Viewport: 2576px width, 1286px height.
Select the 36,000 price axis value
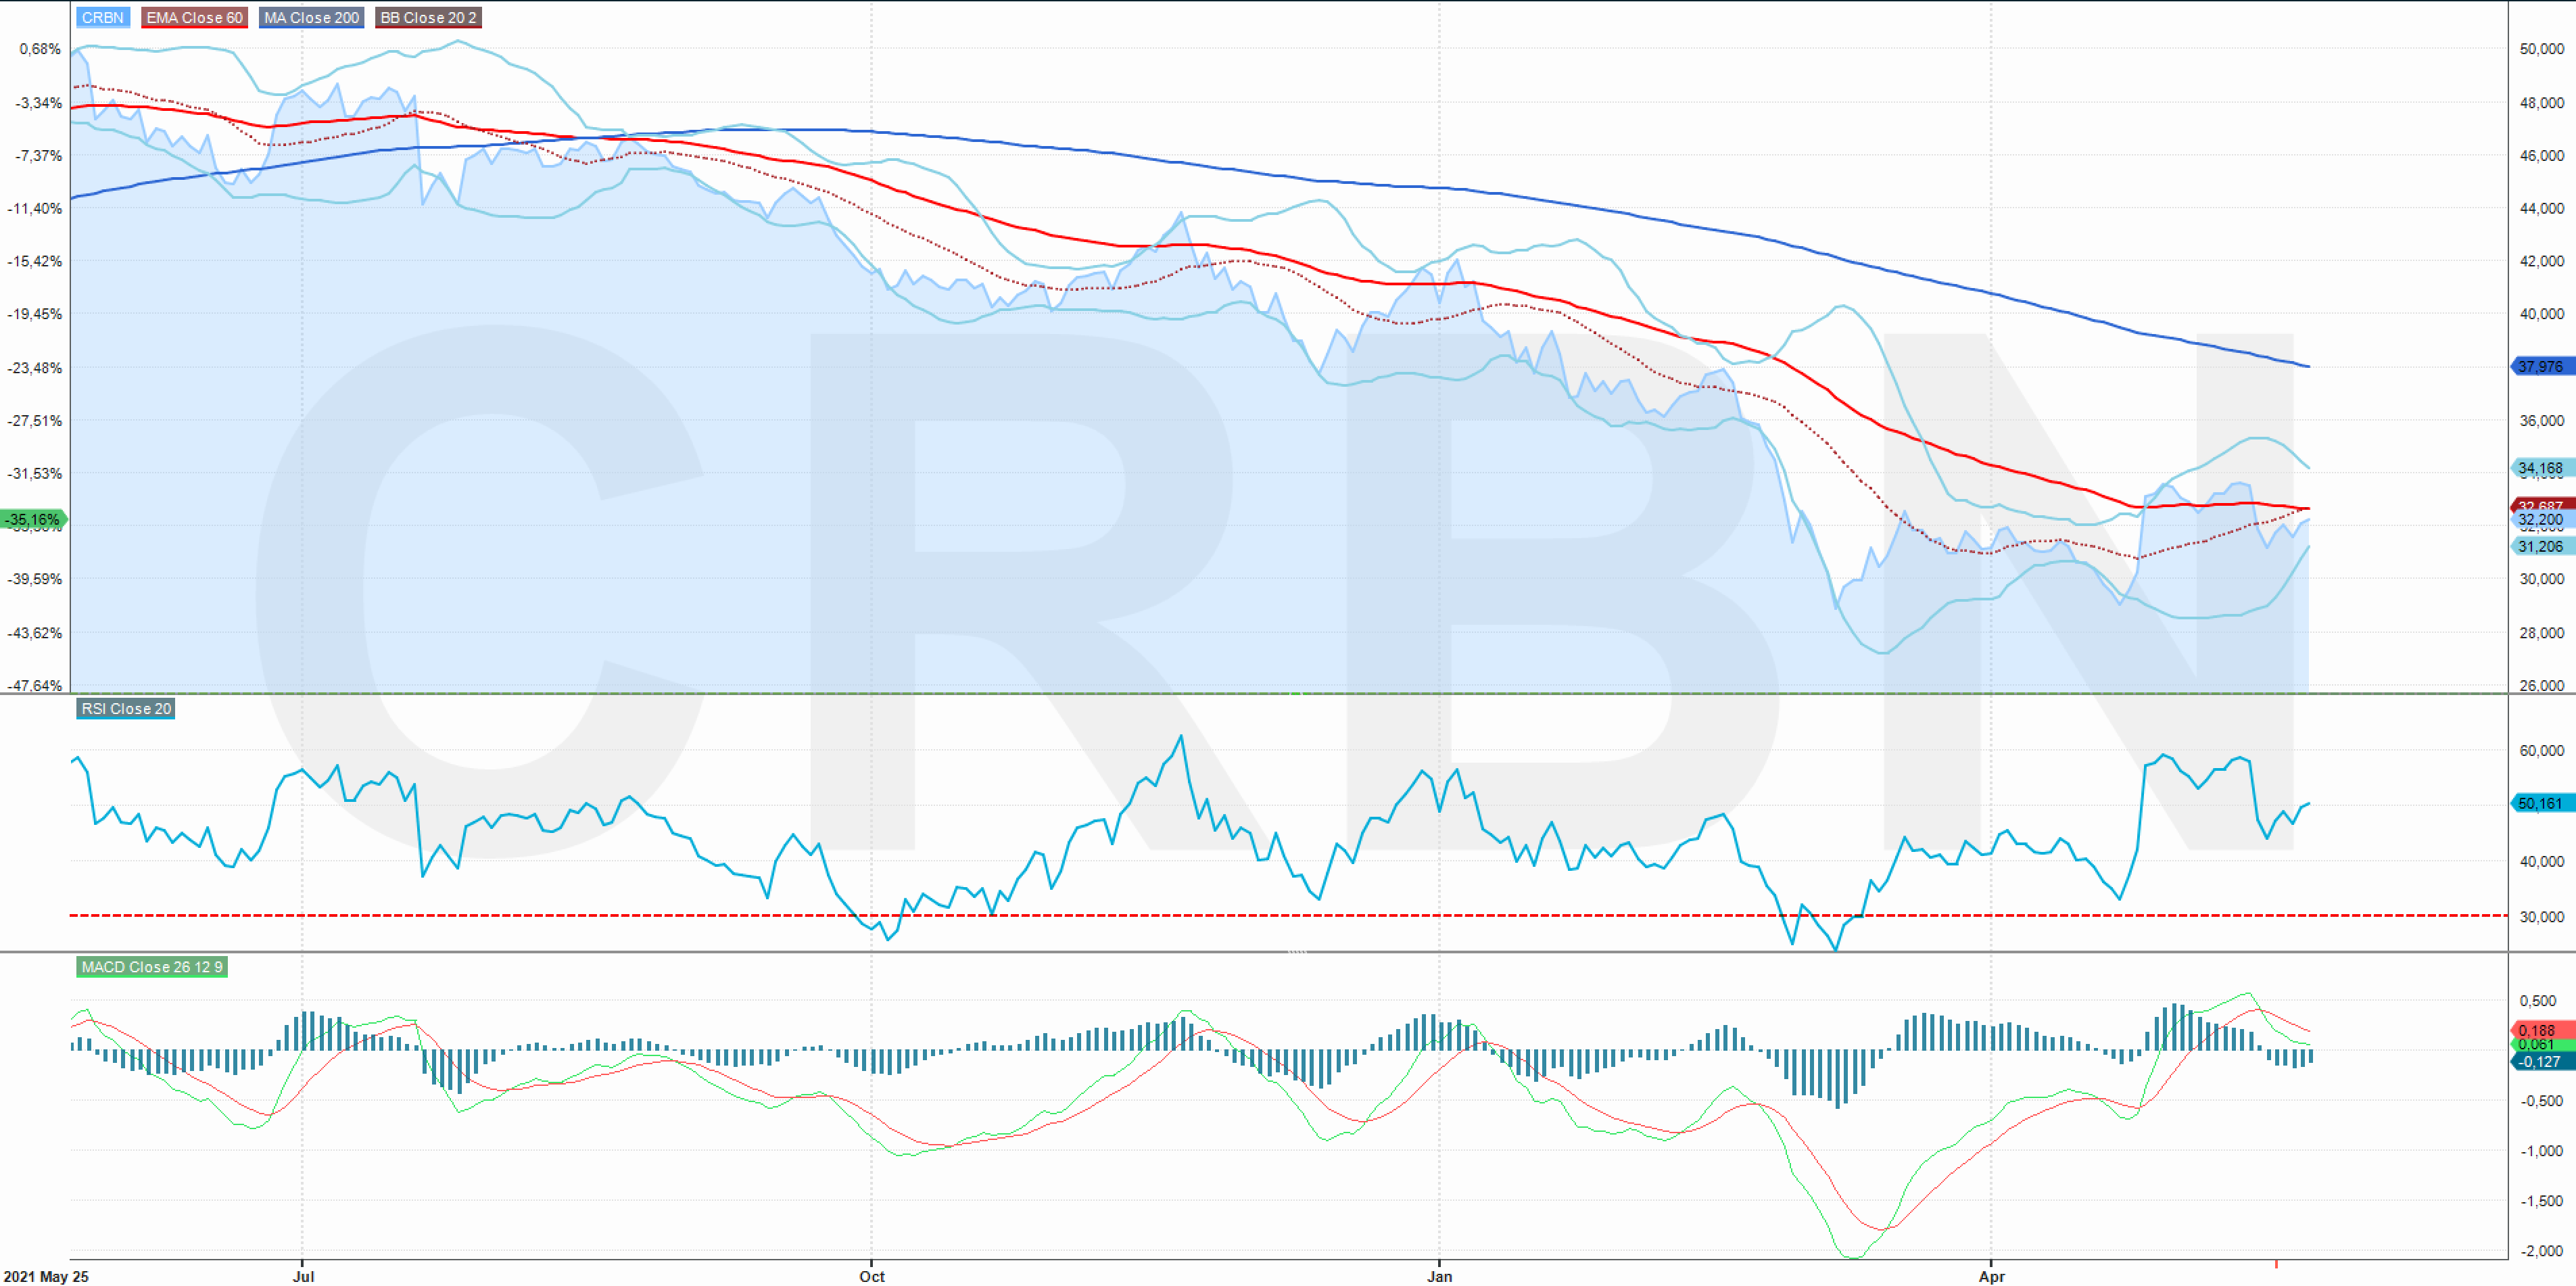2541,421
